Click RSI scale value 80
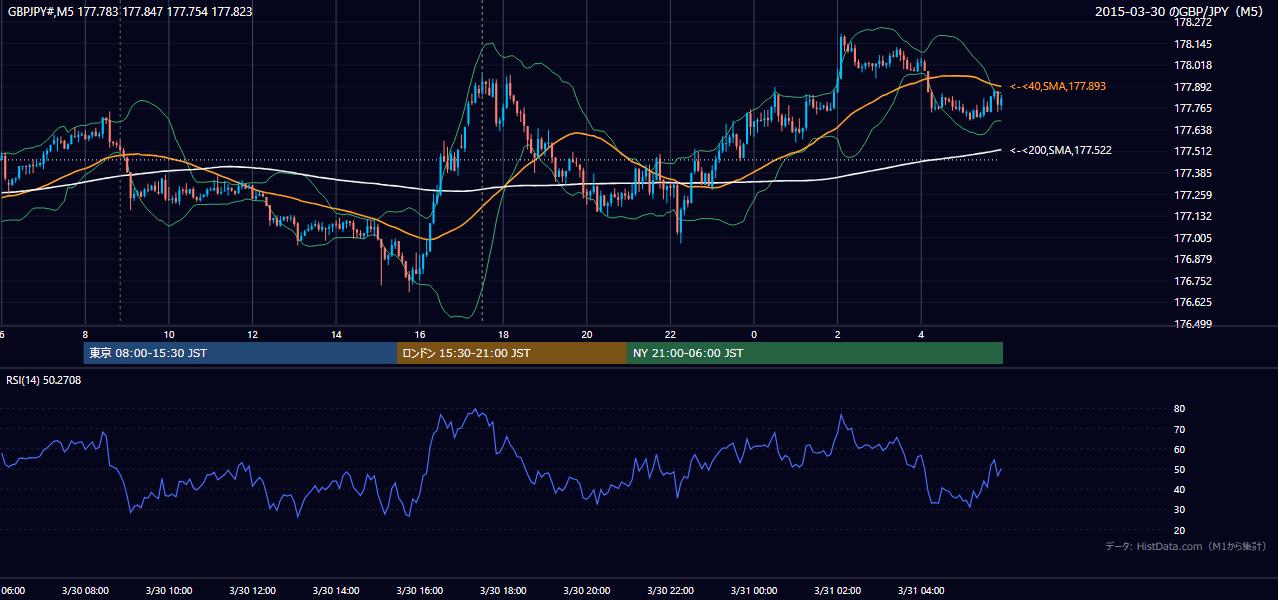 pyautogui.click(x=1180, y=409)
